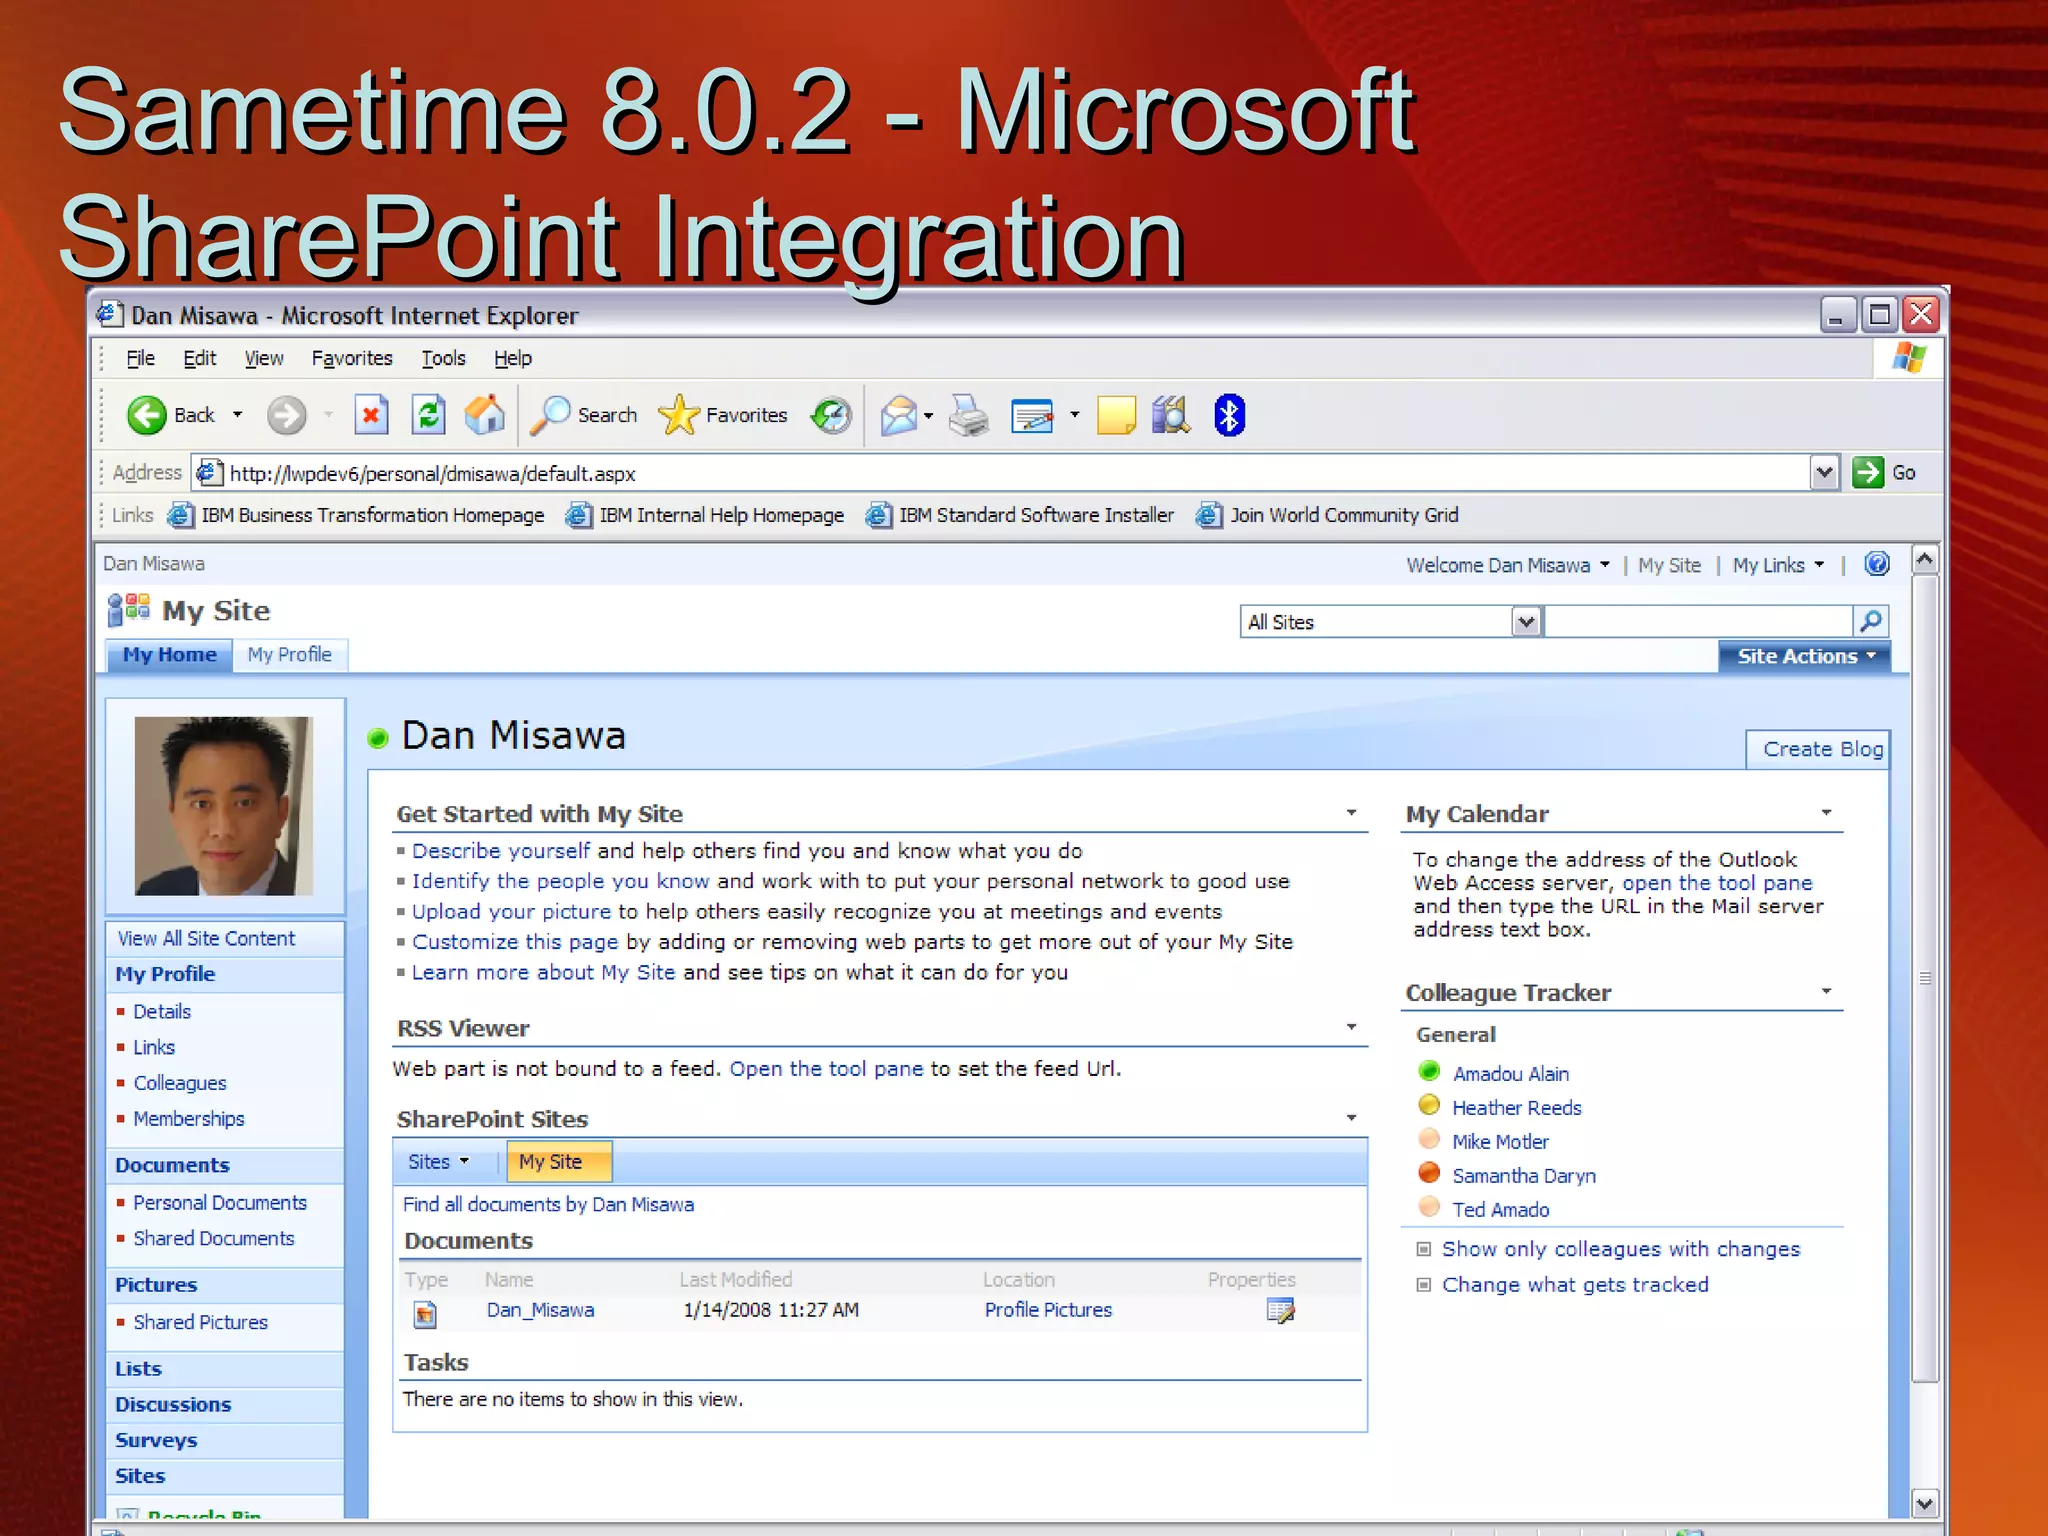Select the My Home tab

pos(169,655)
